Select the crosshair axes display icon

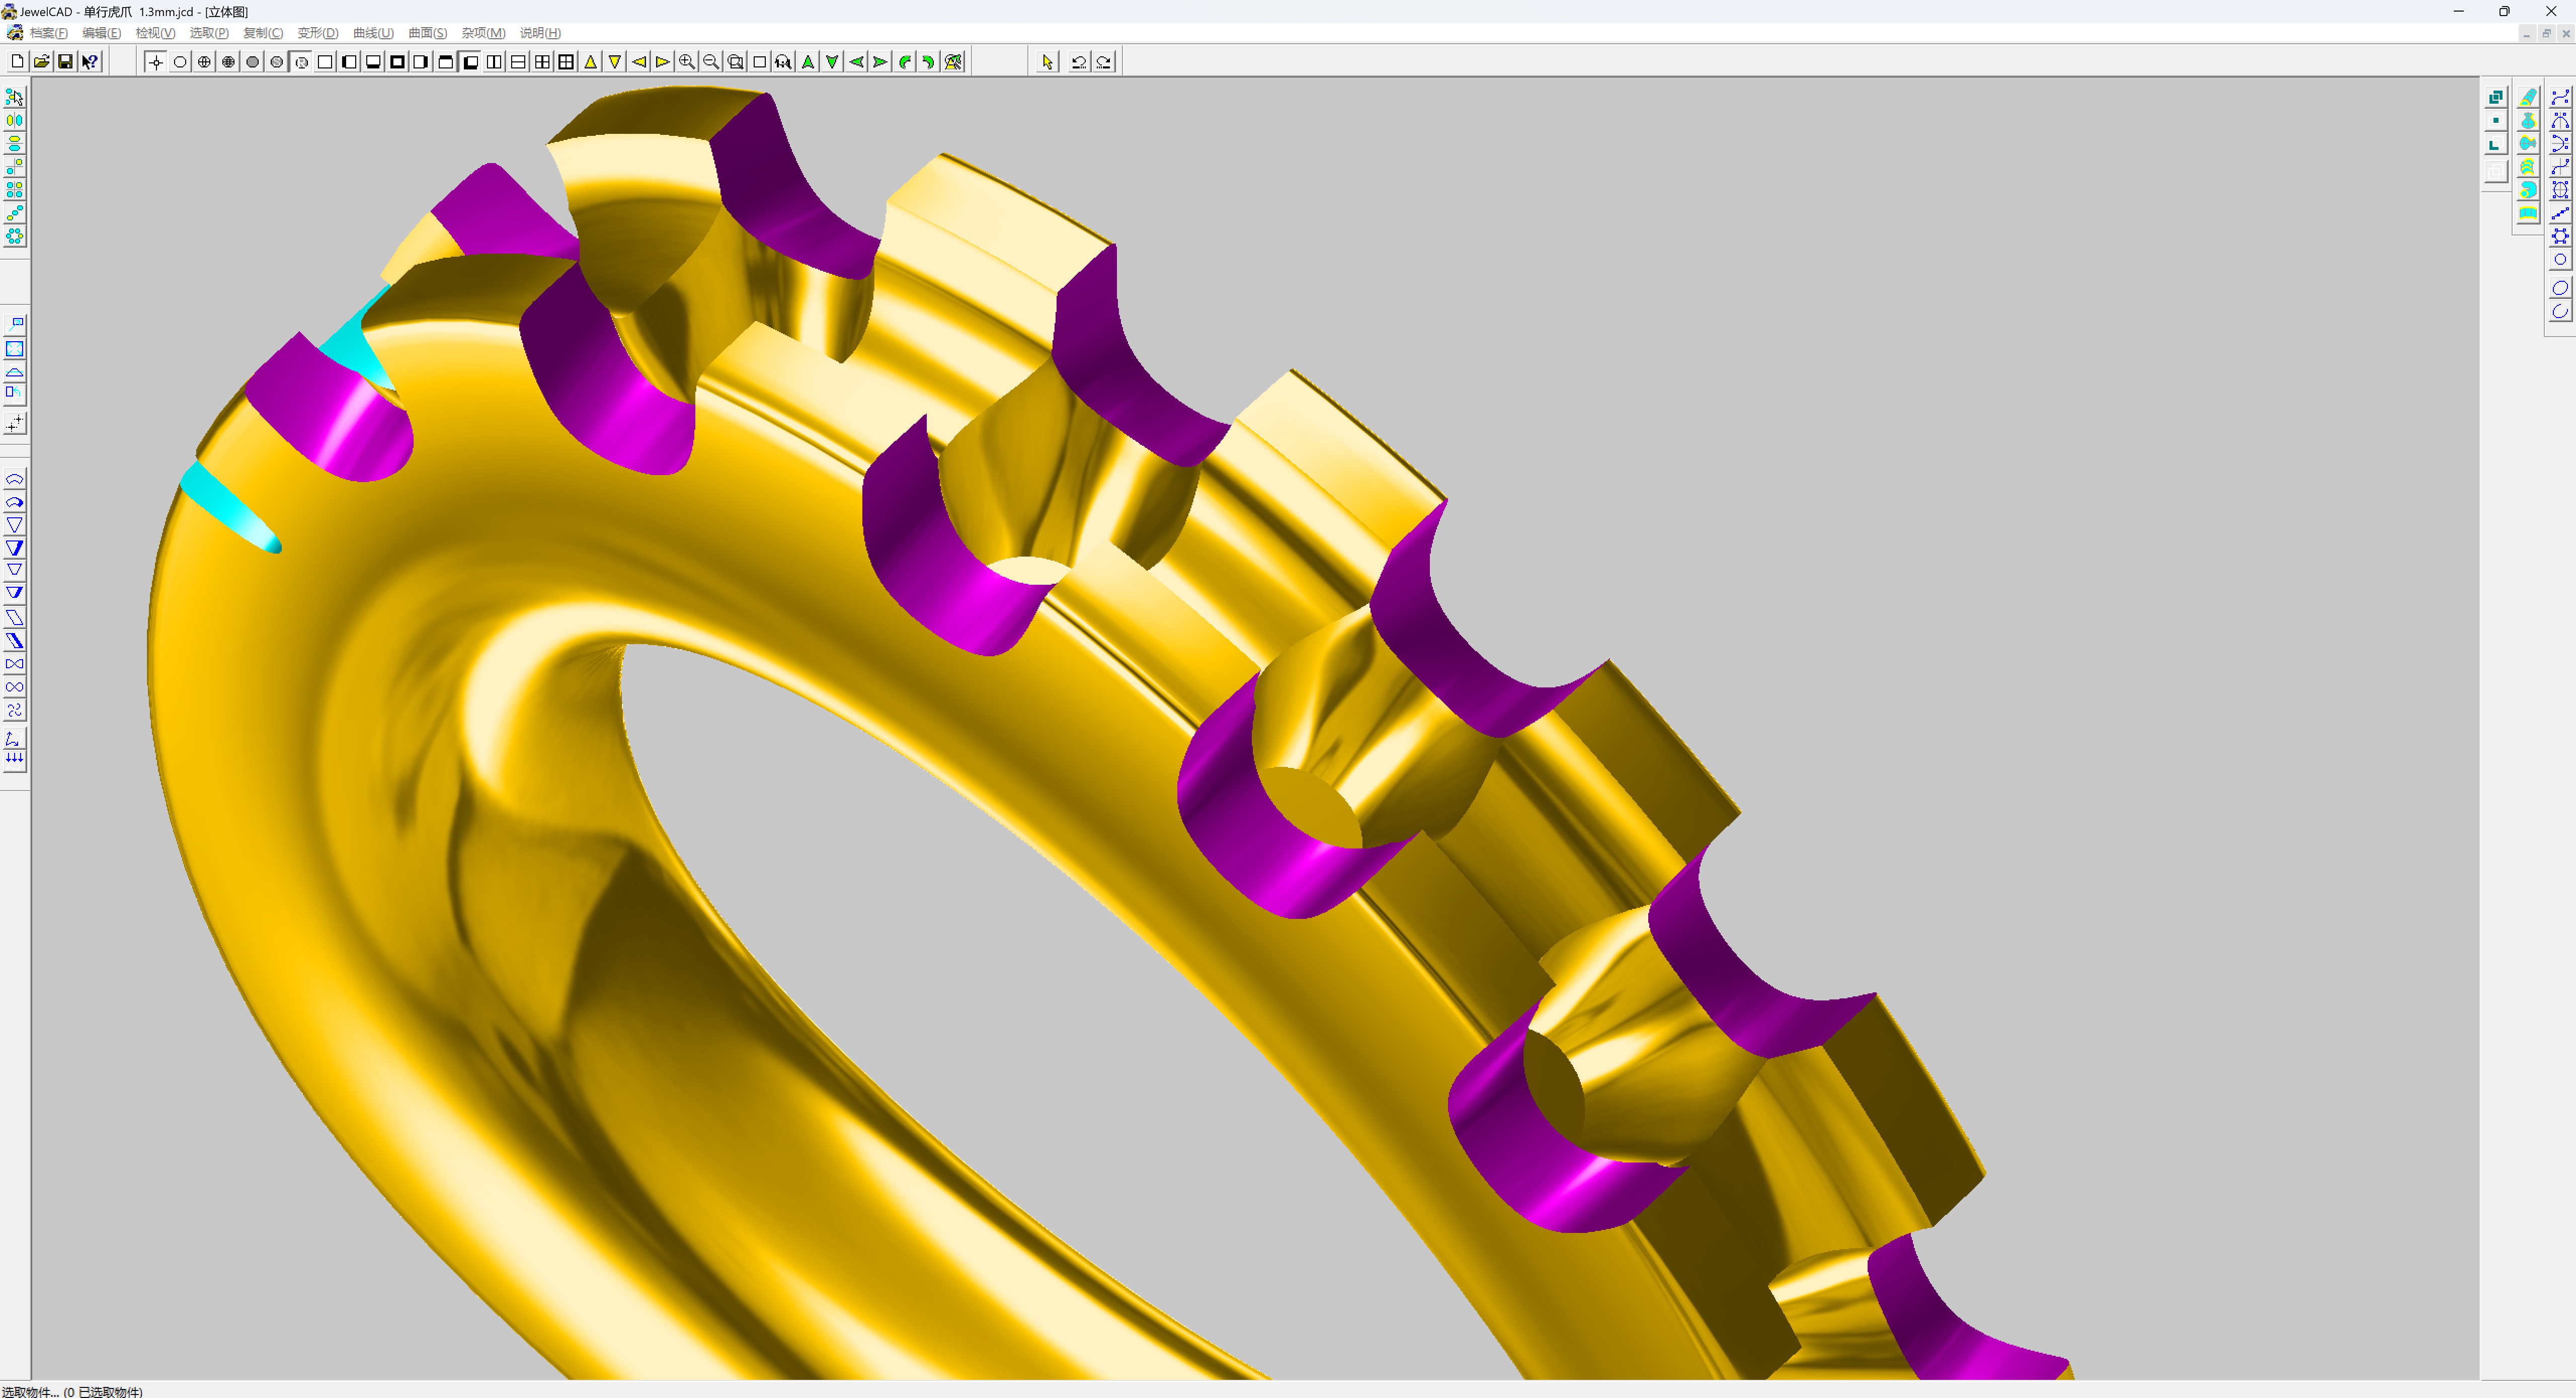pyautogui.click(x=156, y=62)
